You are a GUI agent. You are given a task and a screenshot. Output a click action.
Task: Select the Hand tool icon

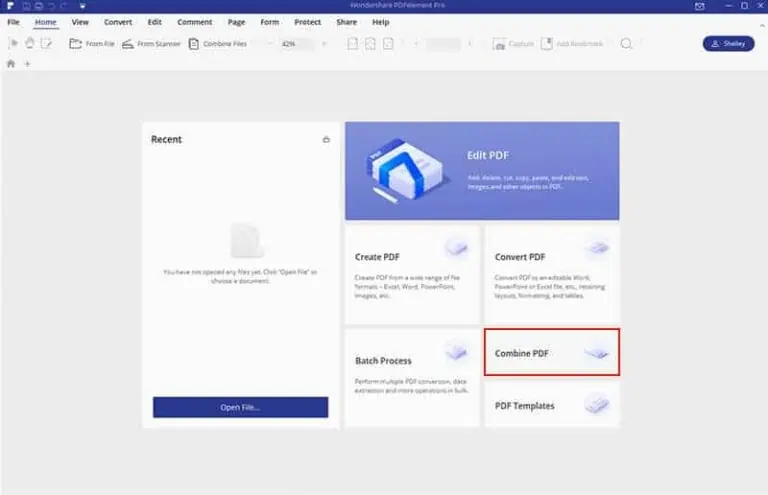30,43
